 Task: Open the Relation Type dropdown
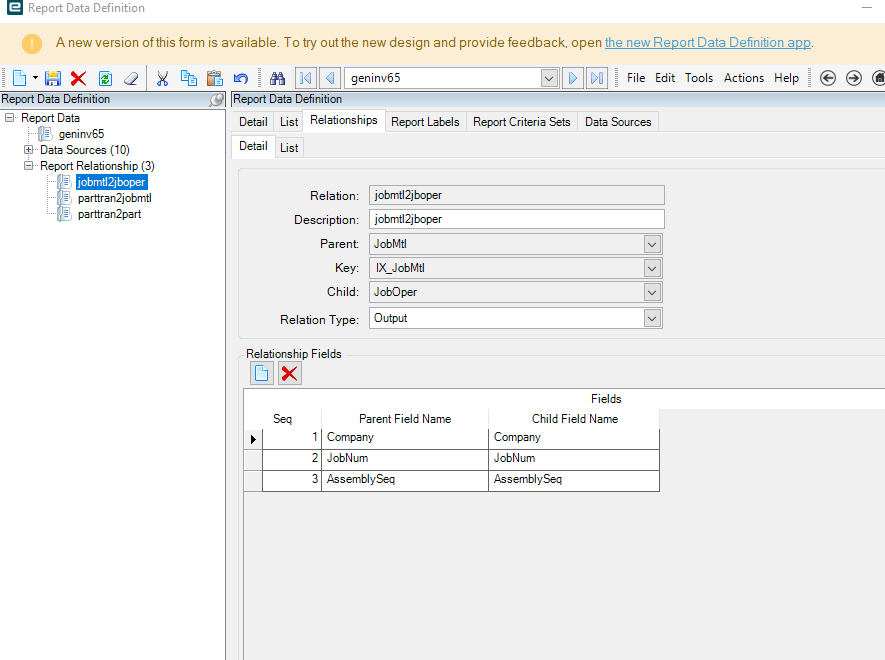[x=652, y=318]
